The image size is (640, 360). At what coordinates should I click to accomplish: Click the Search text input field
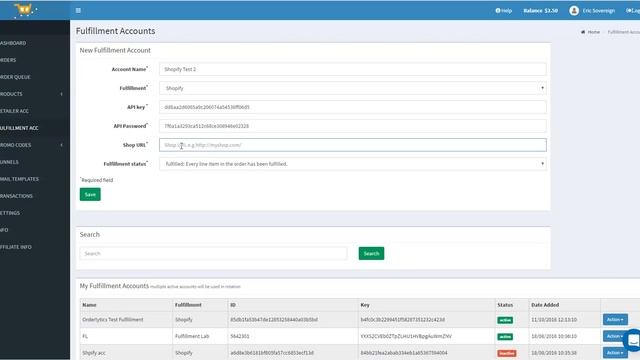click(x=213, y=253)
